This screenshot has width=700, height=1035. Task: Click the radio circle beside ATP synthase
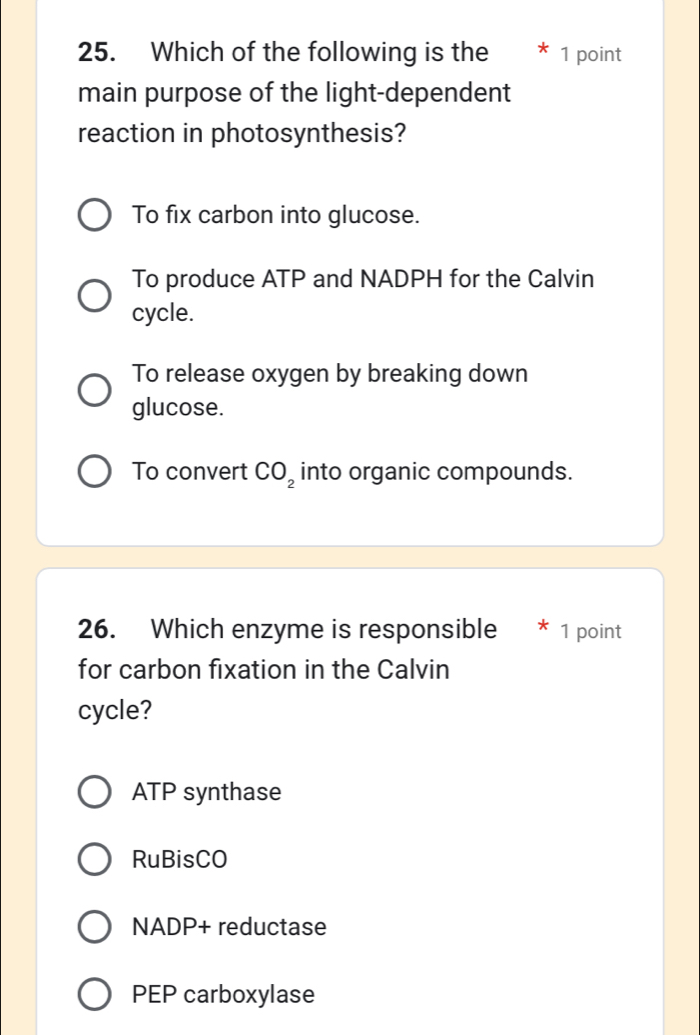coord(94,792)
